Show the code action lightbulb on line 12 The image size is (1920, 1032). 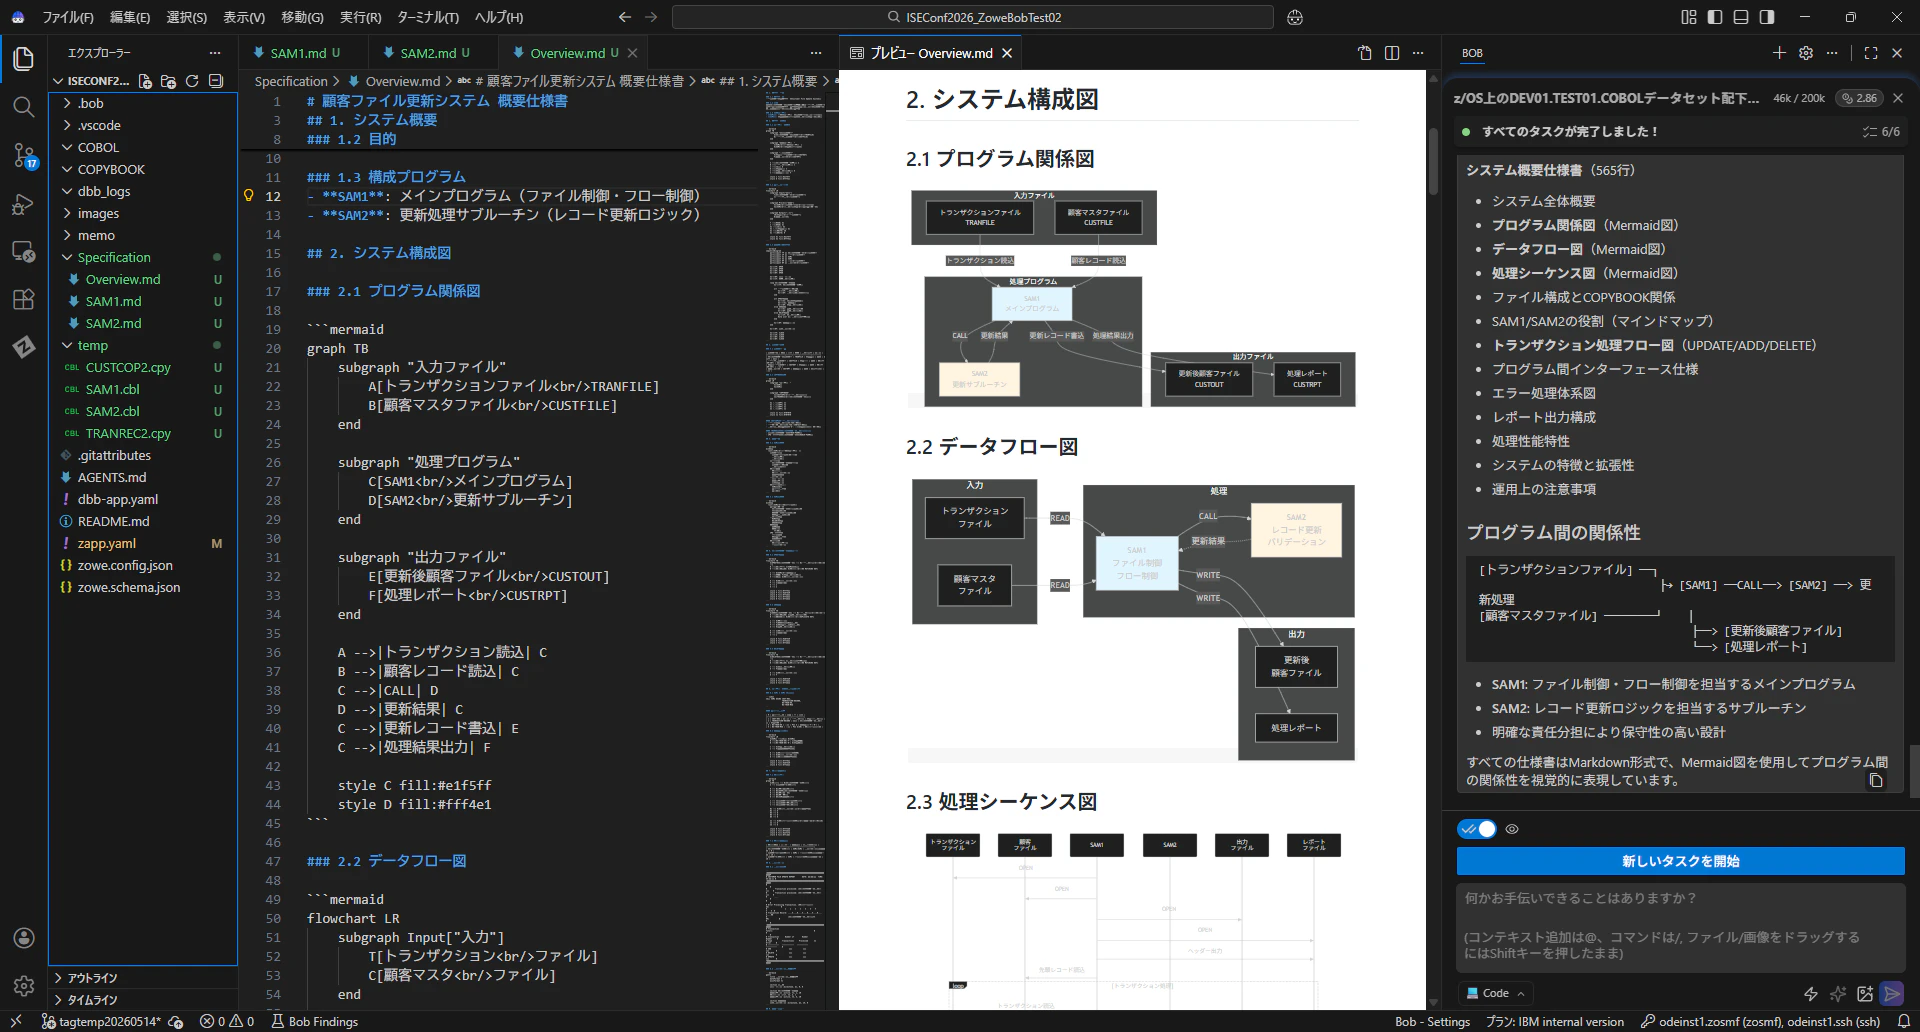(x=249, y=196)
